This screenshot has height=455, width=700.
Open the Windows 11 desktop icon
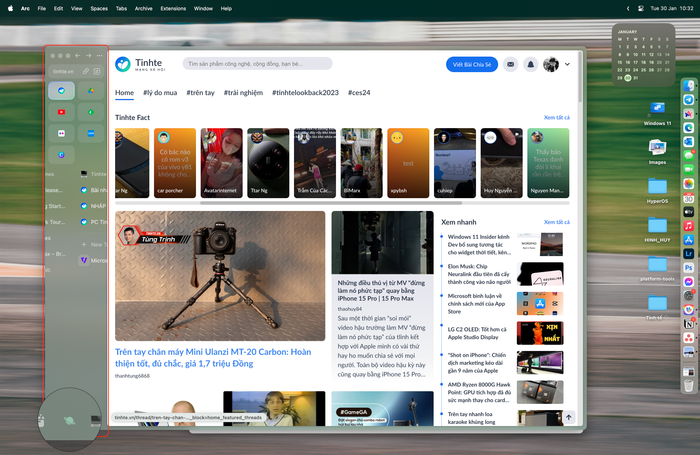pyautogui.click(x=657, y=113)
